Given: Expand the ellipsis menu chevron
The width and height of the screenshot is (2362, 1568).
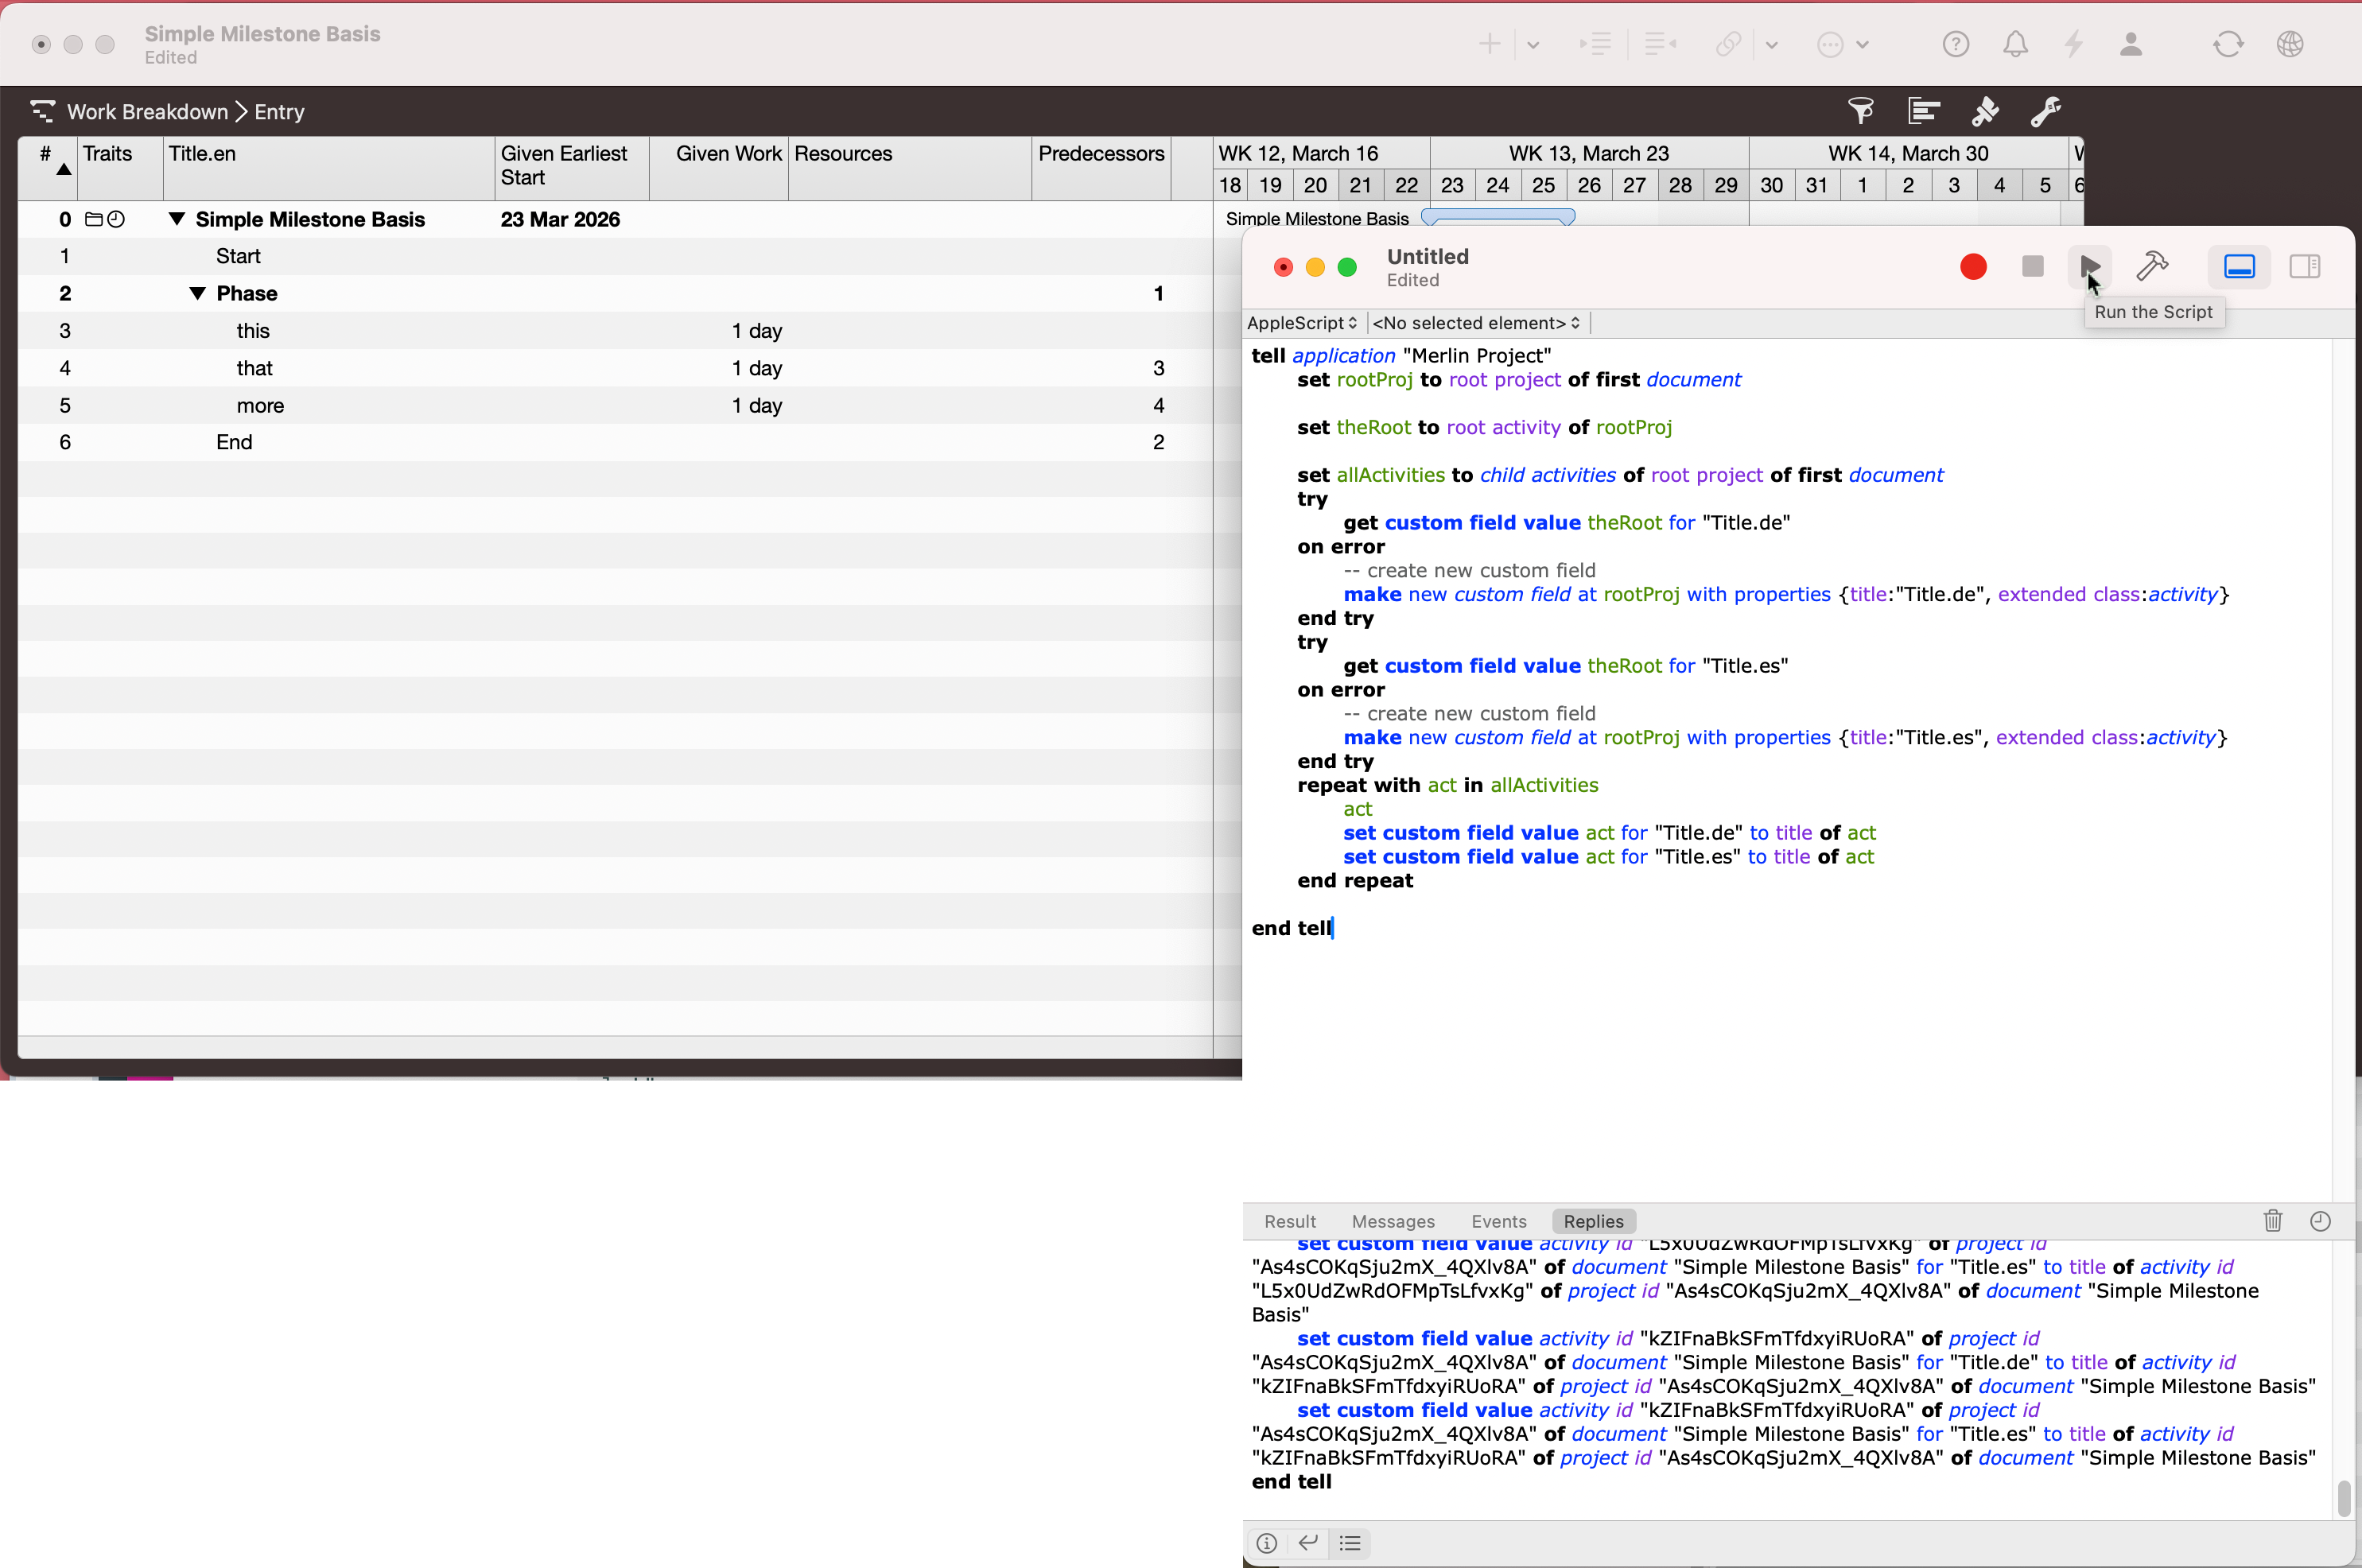Looking at the screenshot, I should coord(1862,45).
